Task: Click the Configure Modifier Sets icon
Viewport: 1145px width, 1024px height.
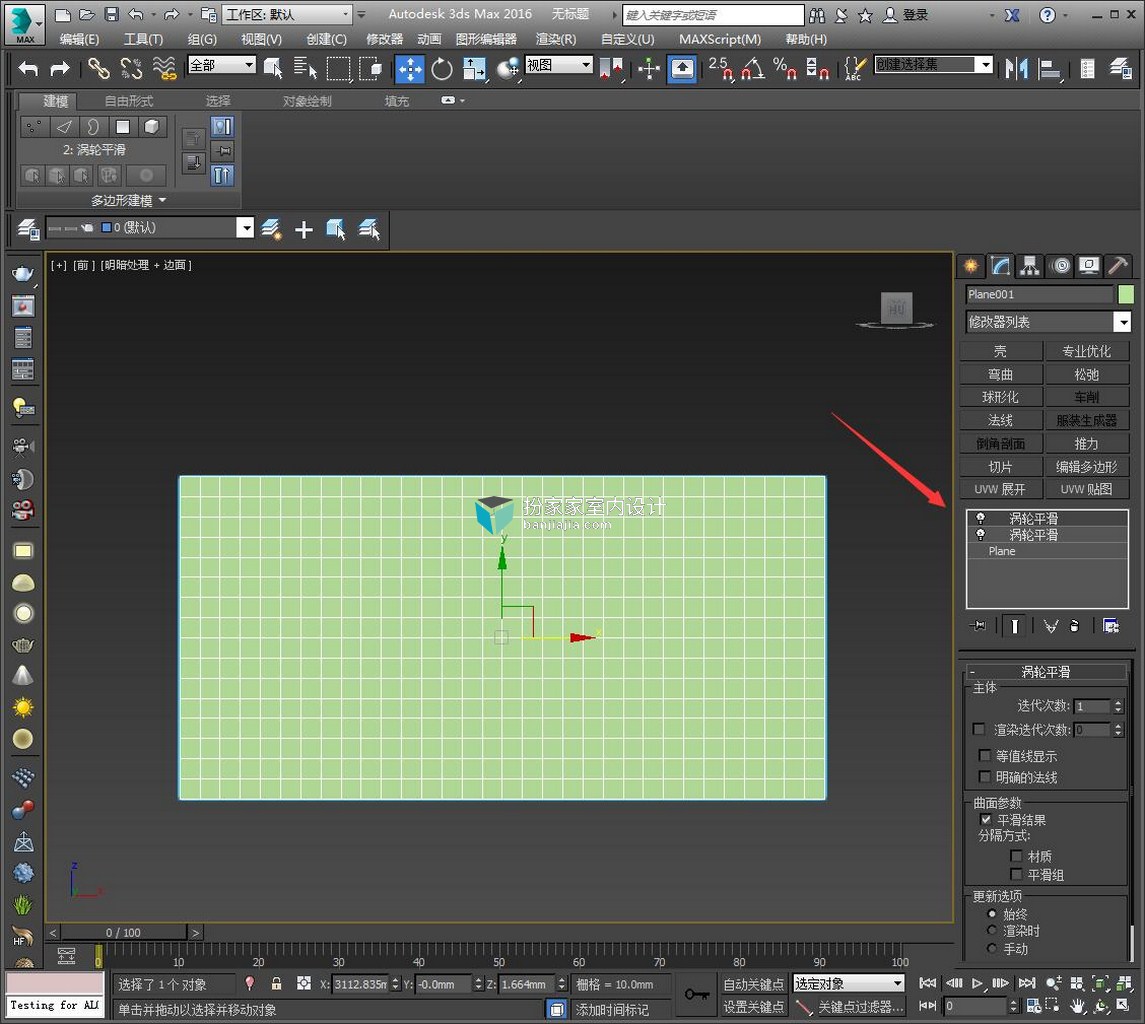Action: tap(1111, 626)
